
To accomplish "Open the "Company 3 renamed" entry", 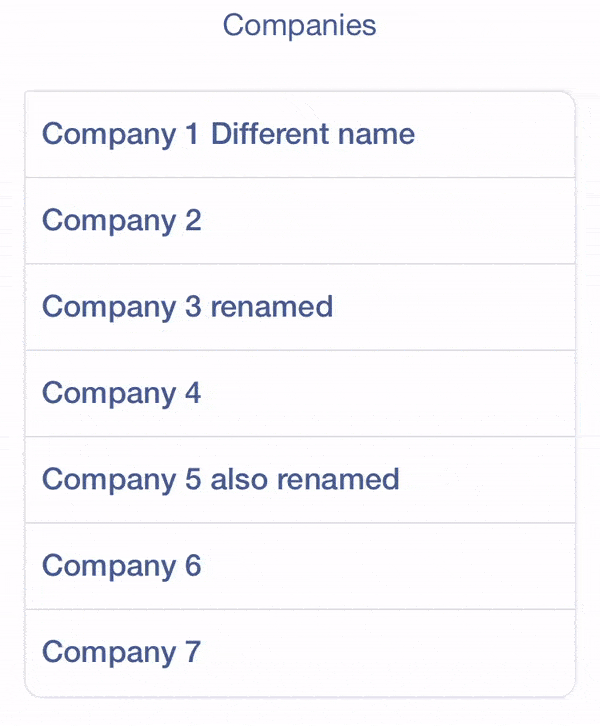I will (300, 306).
